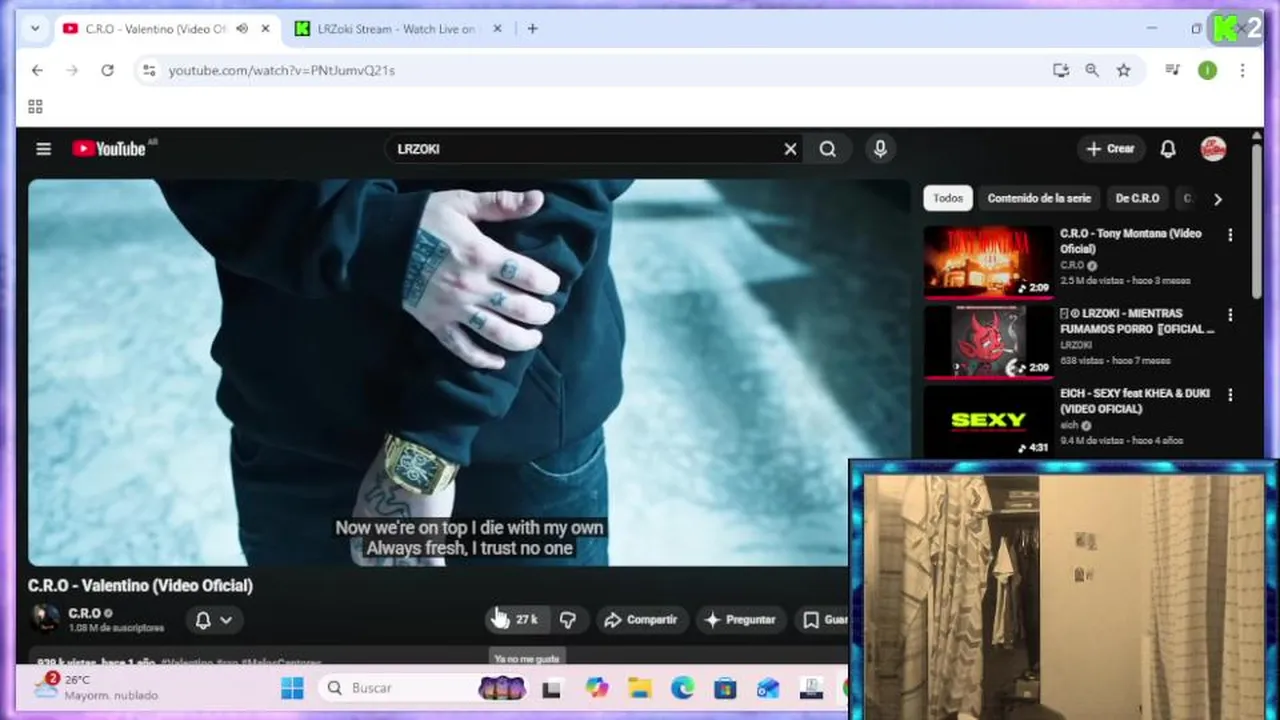Open the green Chrome profile icon
The width and height of the screenshot is (1280, 720).
[x=1208, y=70]
